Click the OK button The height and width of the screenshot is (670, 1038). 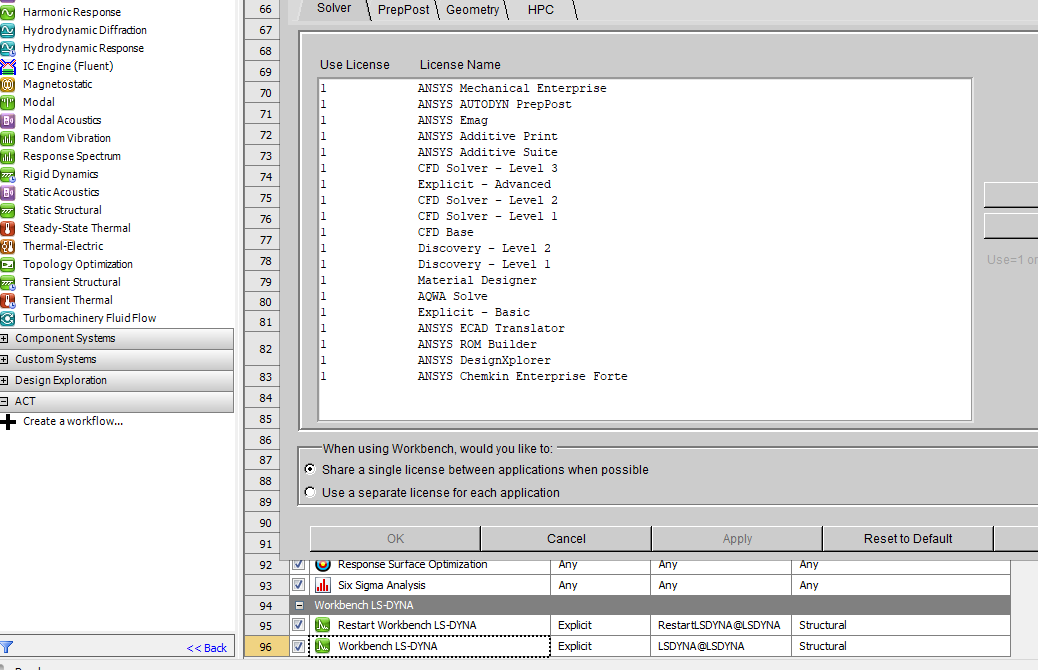tap(395, 539)
